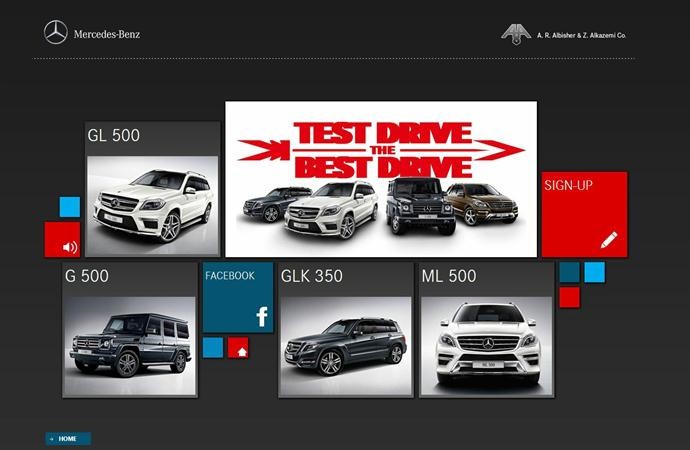Click the Mercedes-Benz star logo
Screen dimensions: 690x450
[x=56, y=33]
